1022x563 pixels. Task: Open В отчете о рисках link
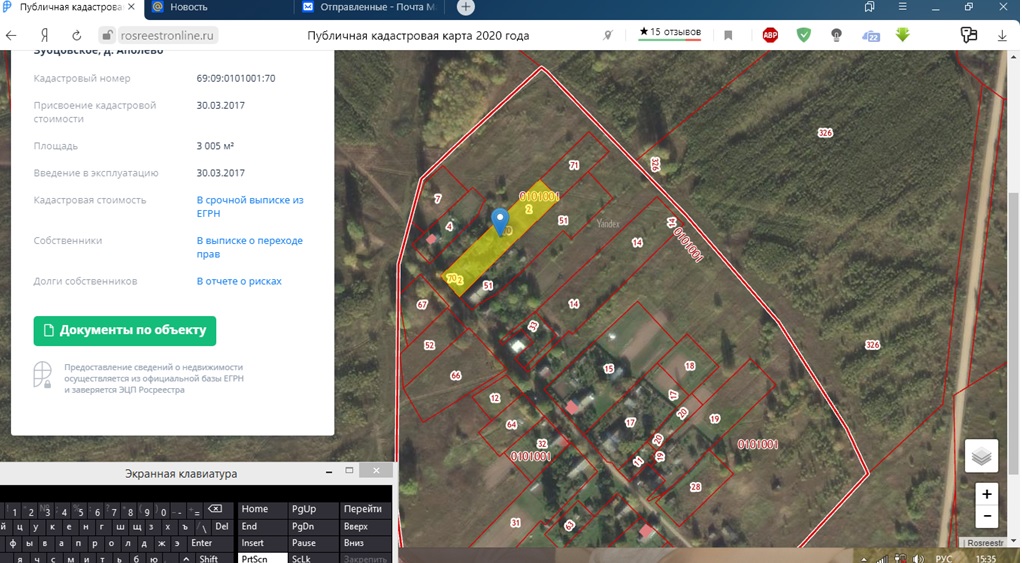coord(239,282)
